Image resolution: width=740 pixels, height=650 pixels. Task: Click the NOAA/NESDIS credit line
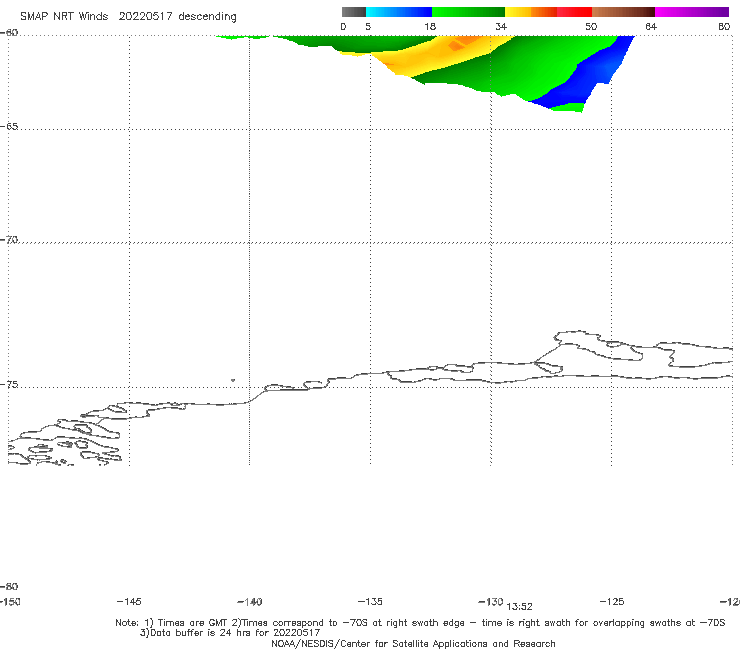[413, 643]
